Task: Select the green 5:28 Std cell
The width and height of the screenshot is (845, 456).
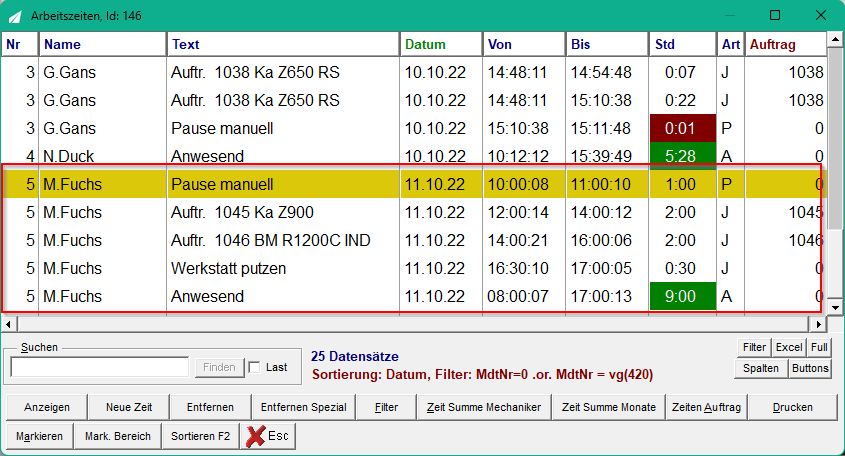Action: tap(683, 156)
